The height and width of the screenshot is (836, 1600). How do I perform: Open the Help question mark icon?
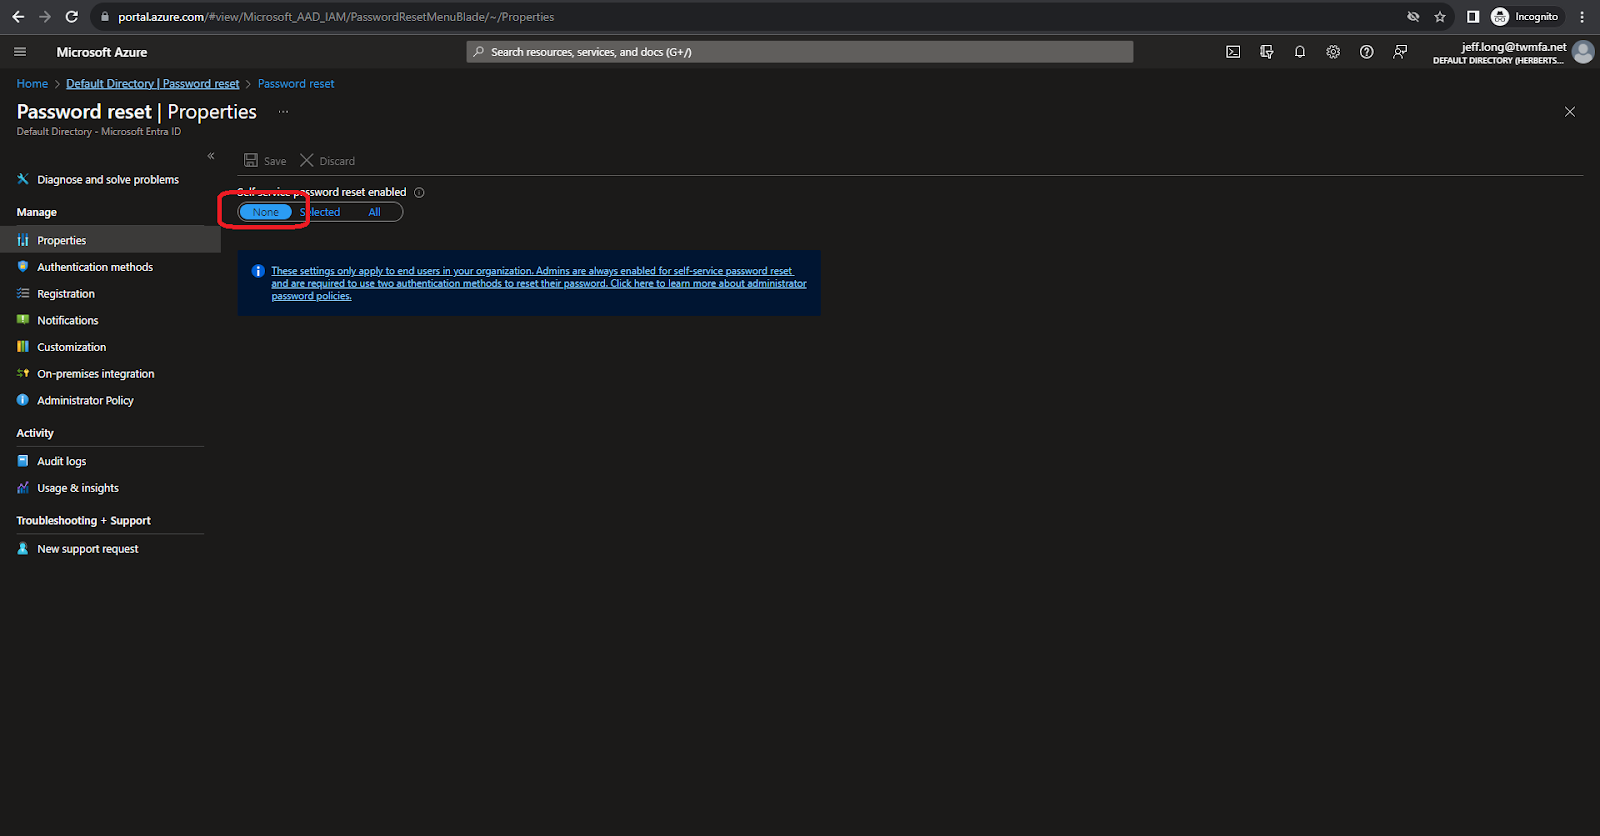(x=1367, y=52)
